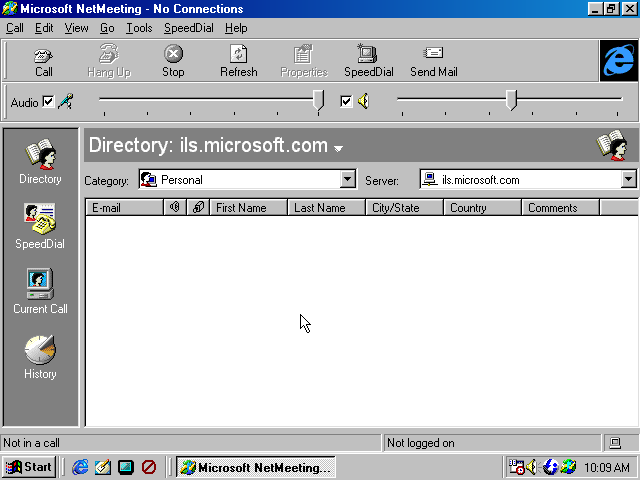The image size is (640, 480).
Task: Sort by Comments column header
Action: click(560, 207)
